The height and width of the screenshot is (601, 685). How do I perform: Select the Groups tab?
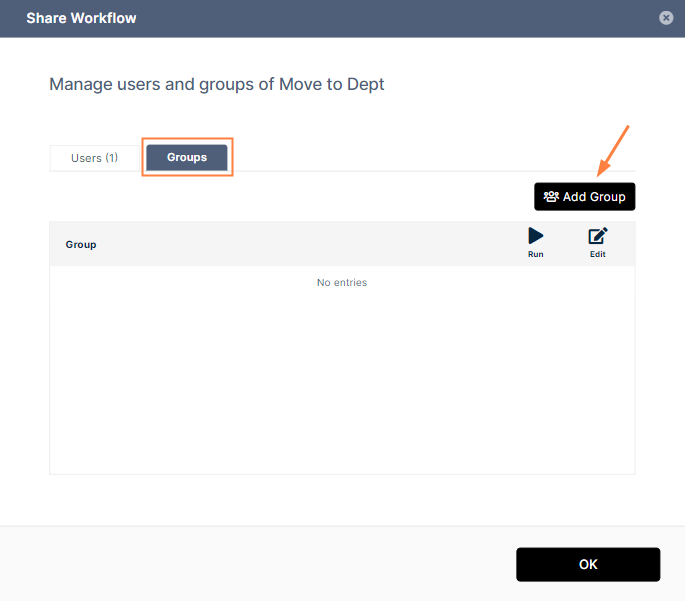187,157
